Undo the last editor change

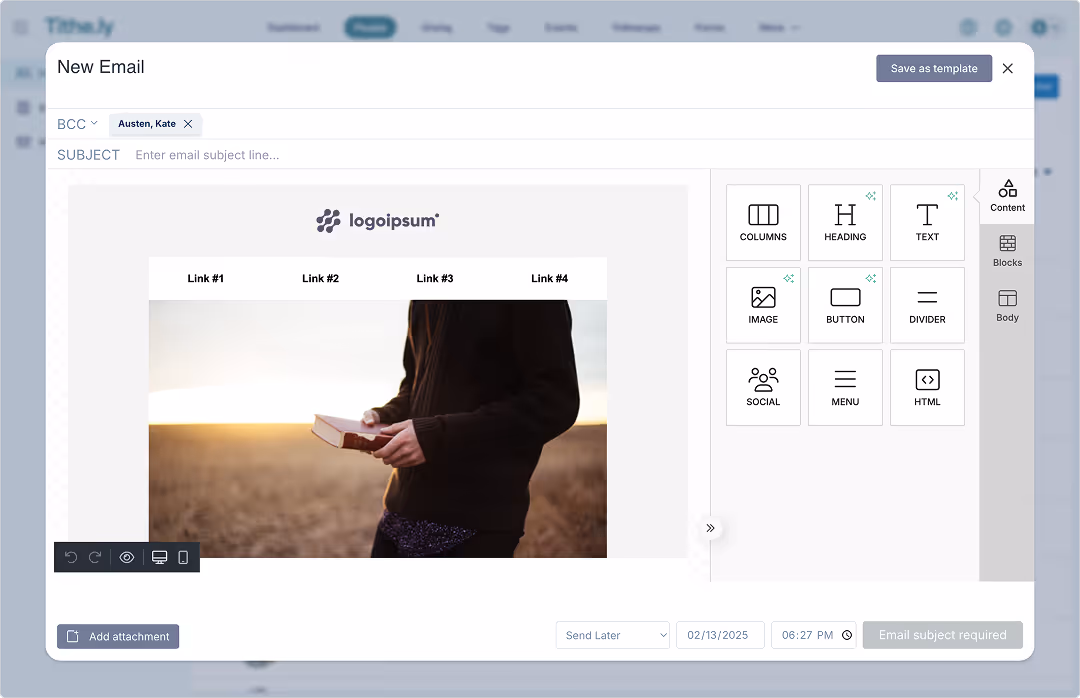point(70,557)
